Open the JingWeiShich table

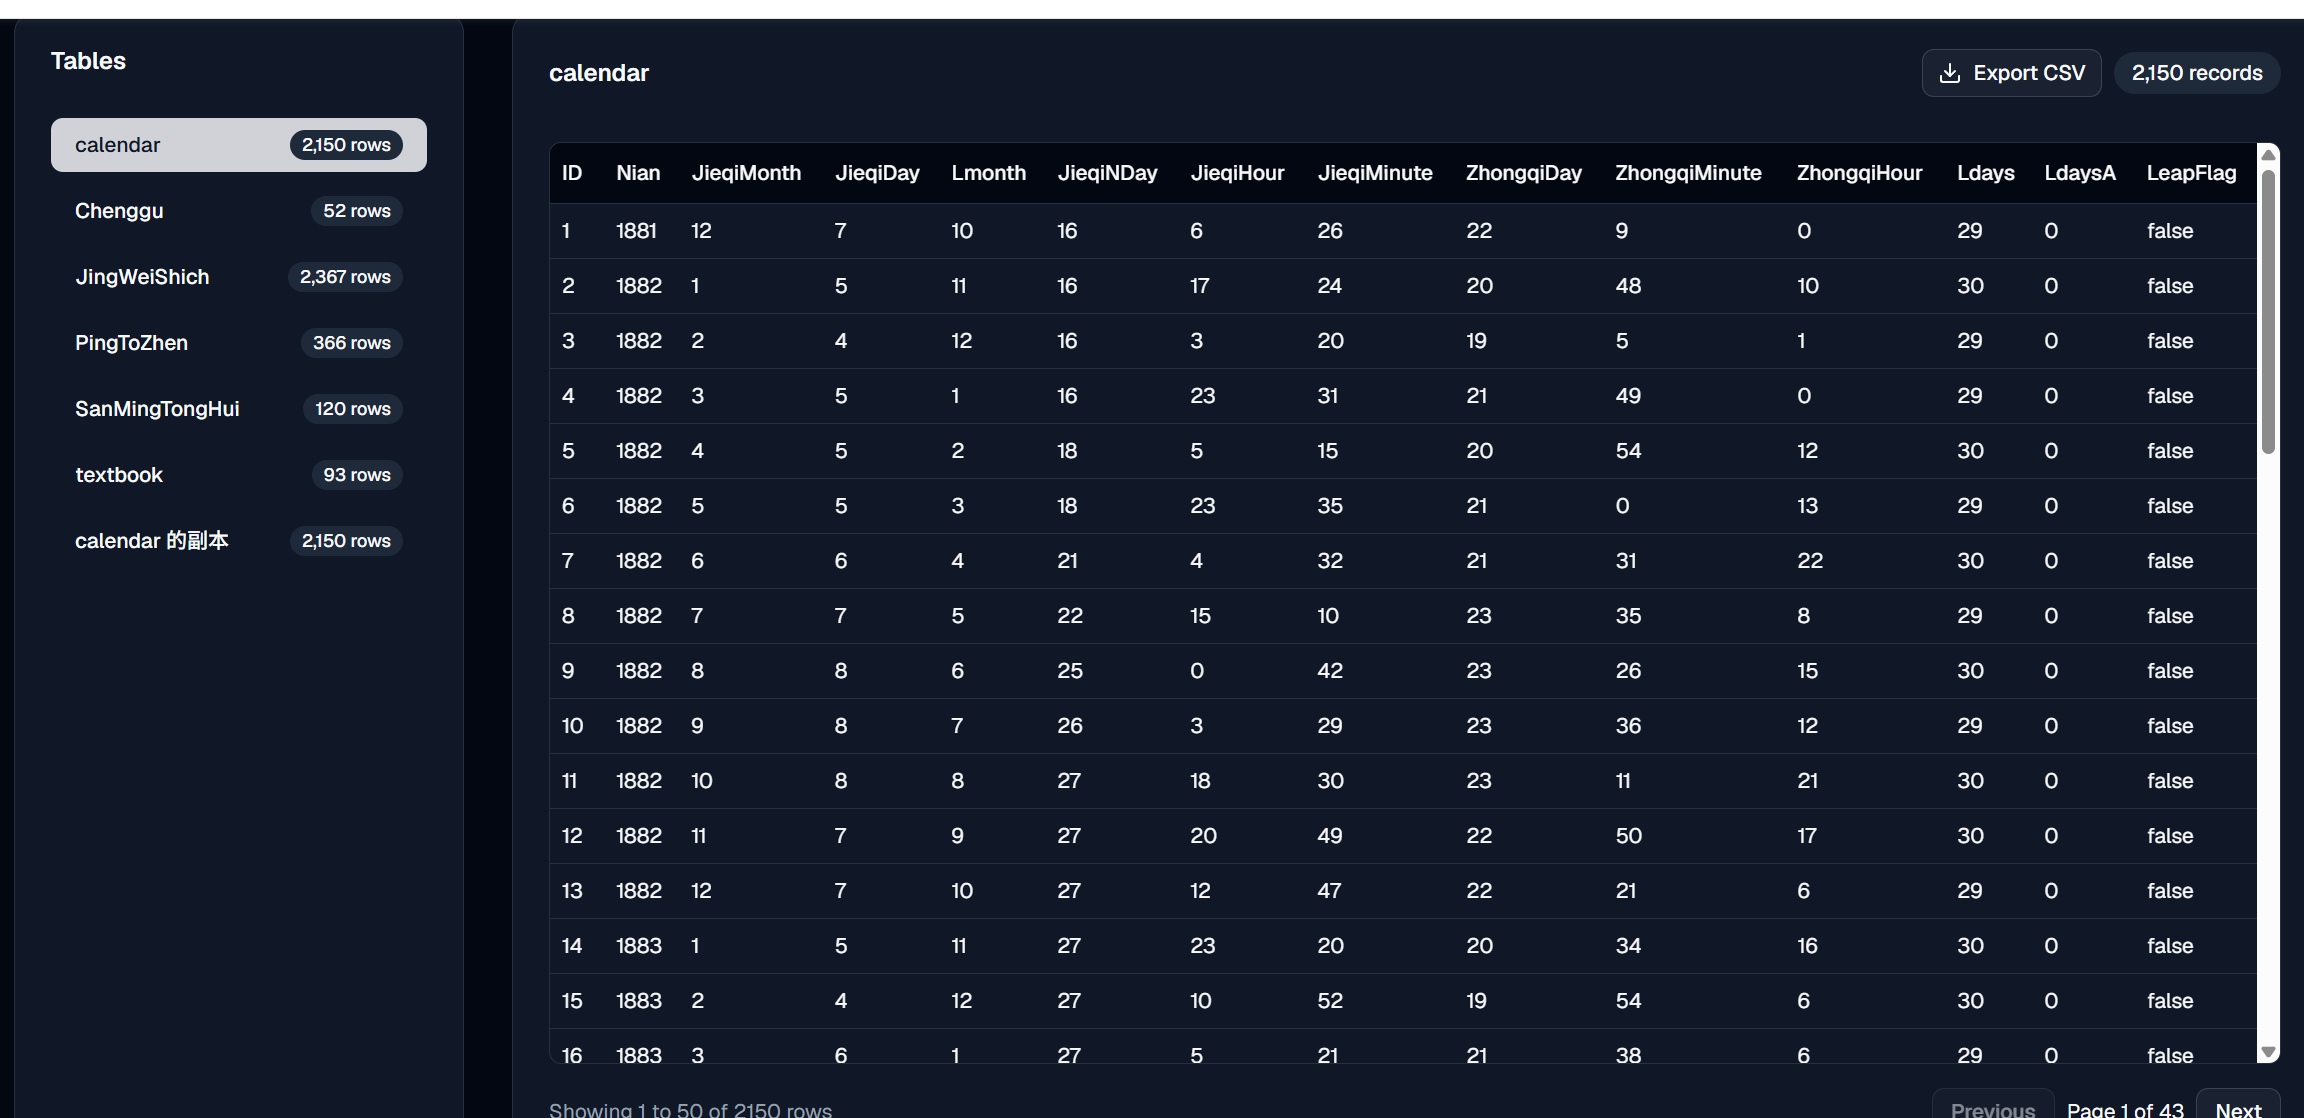click(x=239, y=277)
